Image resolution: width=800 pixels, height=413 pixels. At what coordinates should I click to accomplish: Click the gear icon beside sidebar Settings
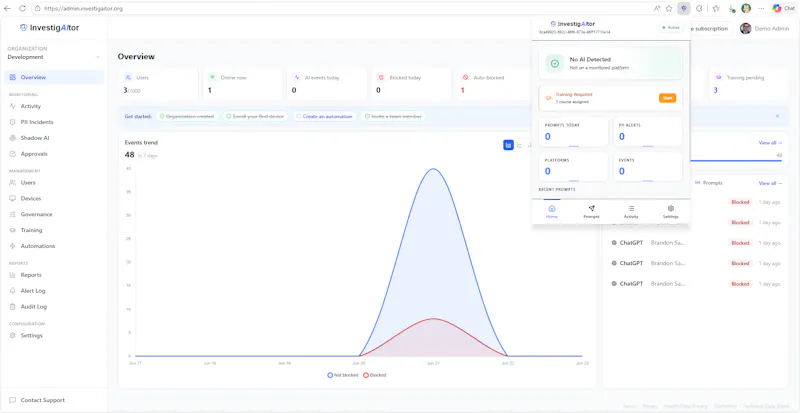[x=13, y=335]
